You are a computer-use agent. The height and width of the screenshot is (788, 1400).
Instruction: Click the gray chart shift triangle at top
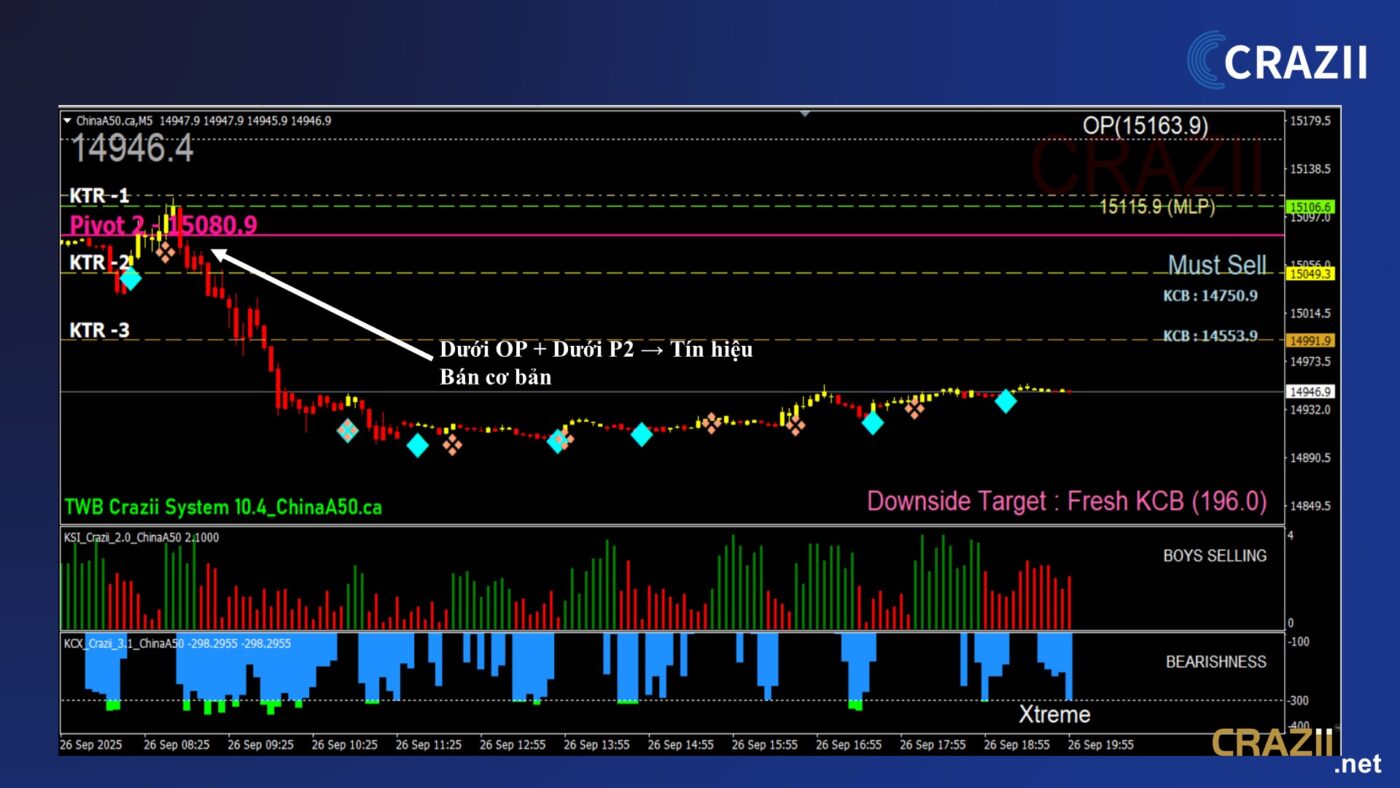pos(805,114)
